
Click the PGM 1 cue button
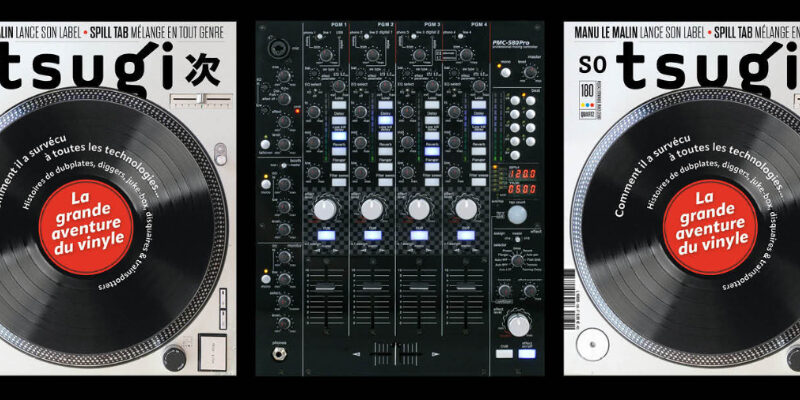point(326,235)
